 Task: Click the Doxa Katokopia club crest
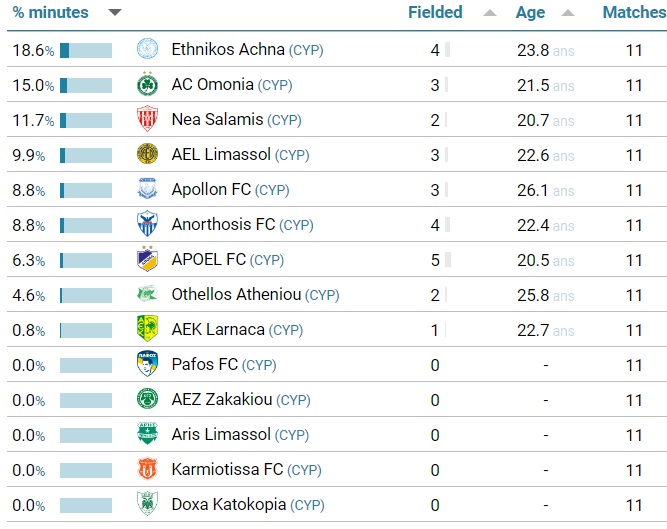coord(147,504)
